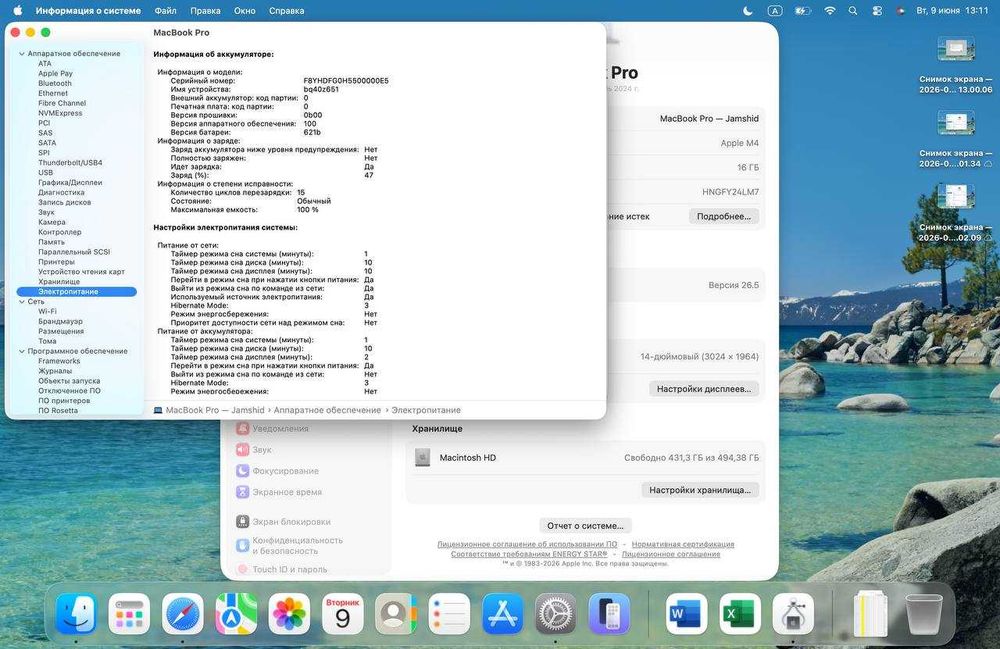The image size is (1000, 649).
Task: Open the Окно menu
Action: pyautogui.click(x=245, y=11)
